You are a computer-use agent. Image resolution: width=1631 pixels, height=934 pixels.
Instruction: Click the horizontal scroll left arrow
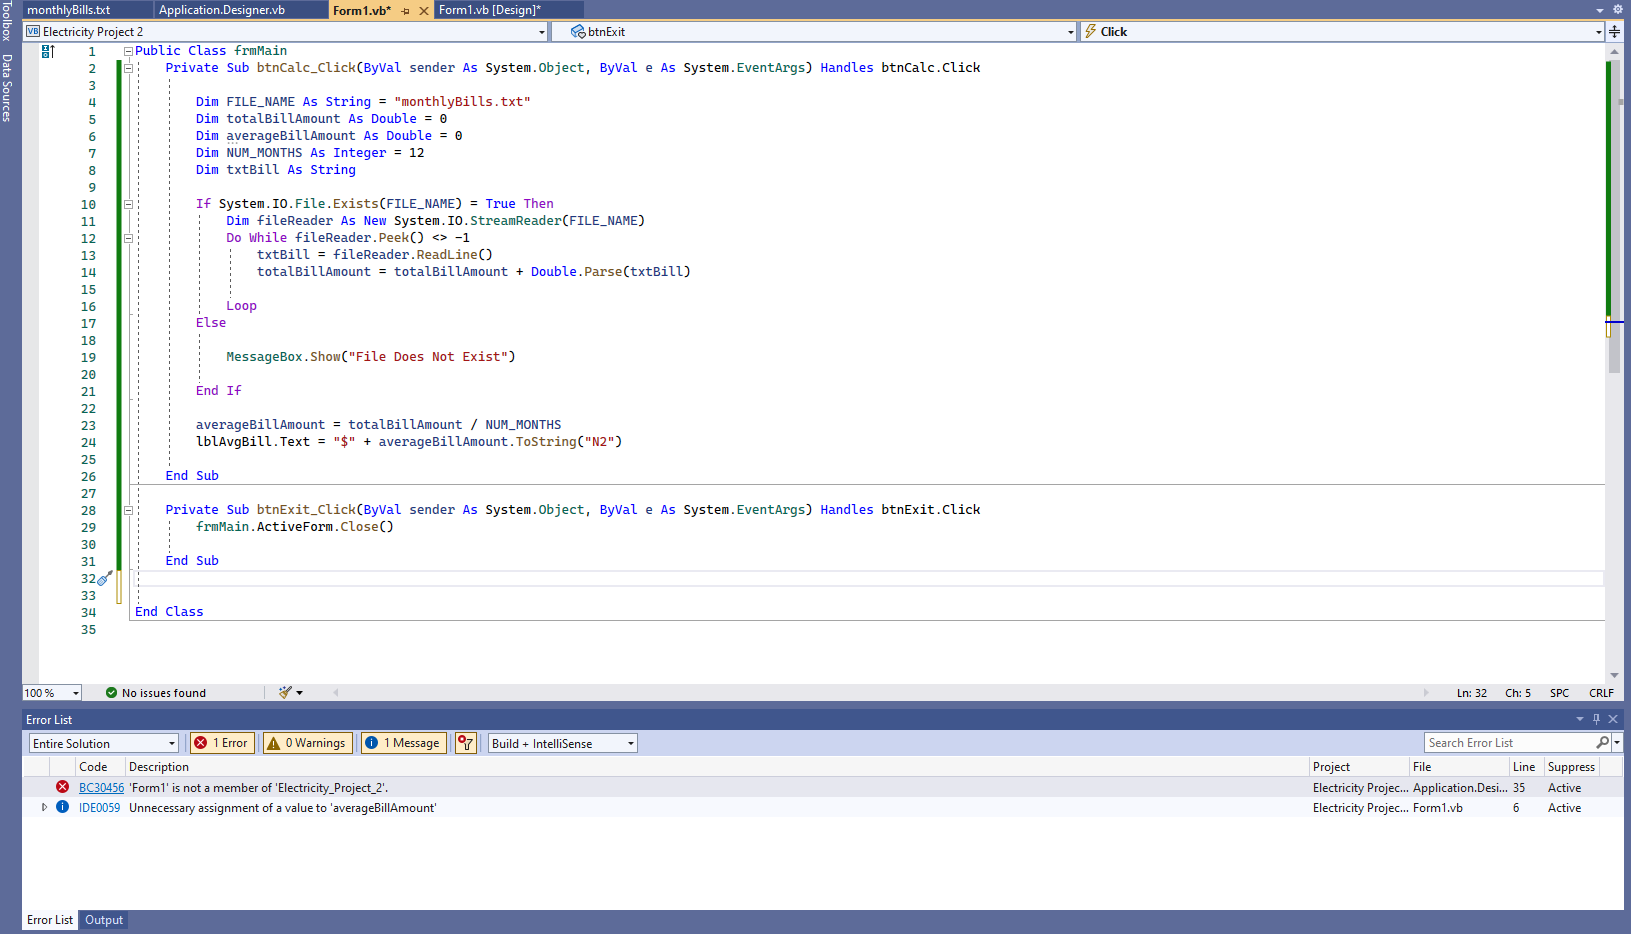(x=336, y=692)
